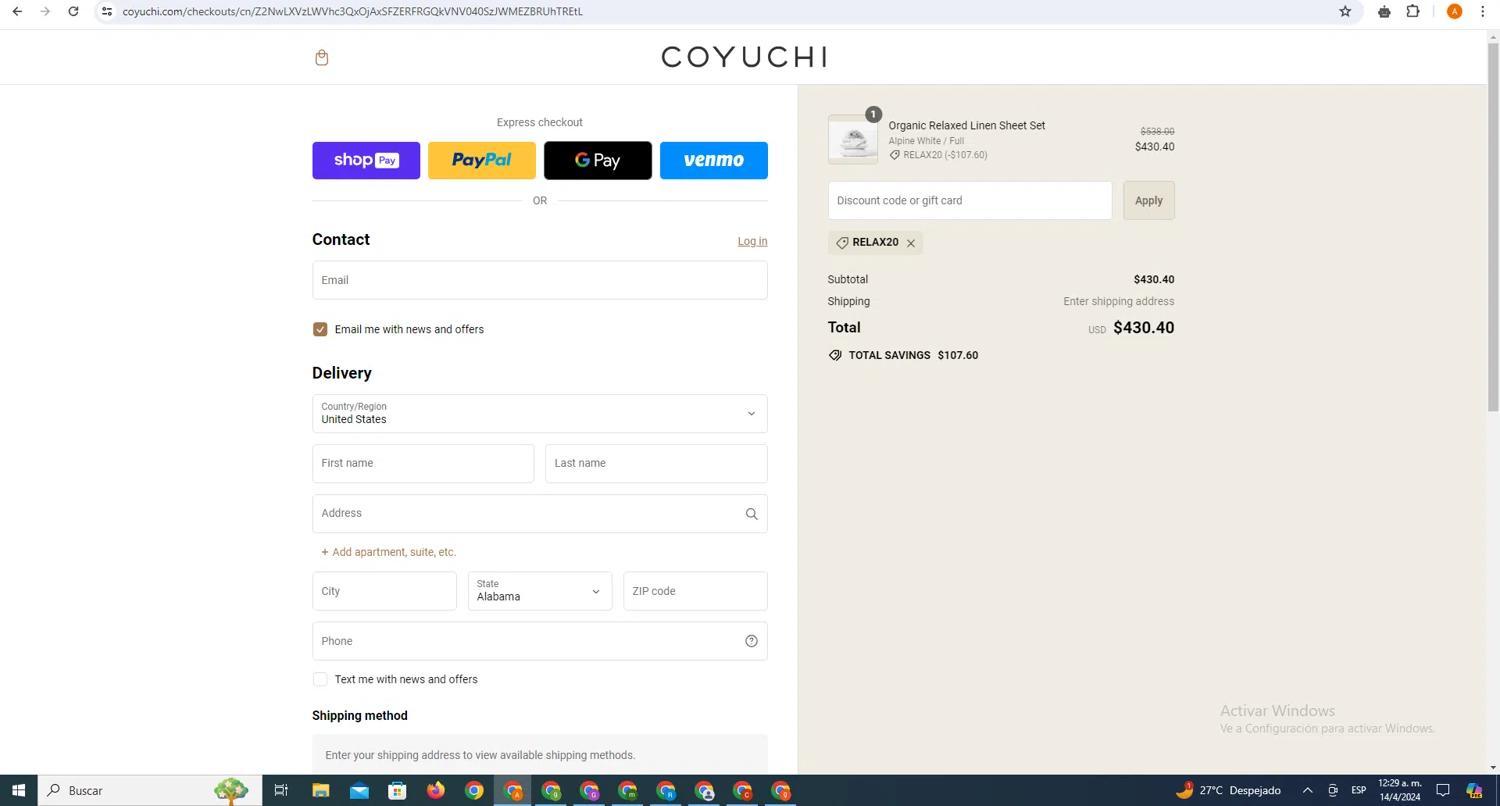Add apartment, suite, etc.

[x=389, y=552]
